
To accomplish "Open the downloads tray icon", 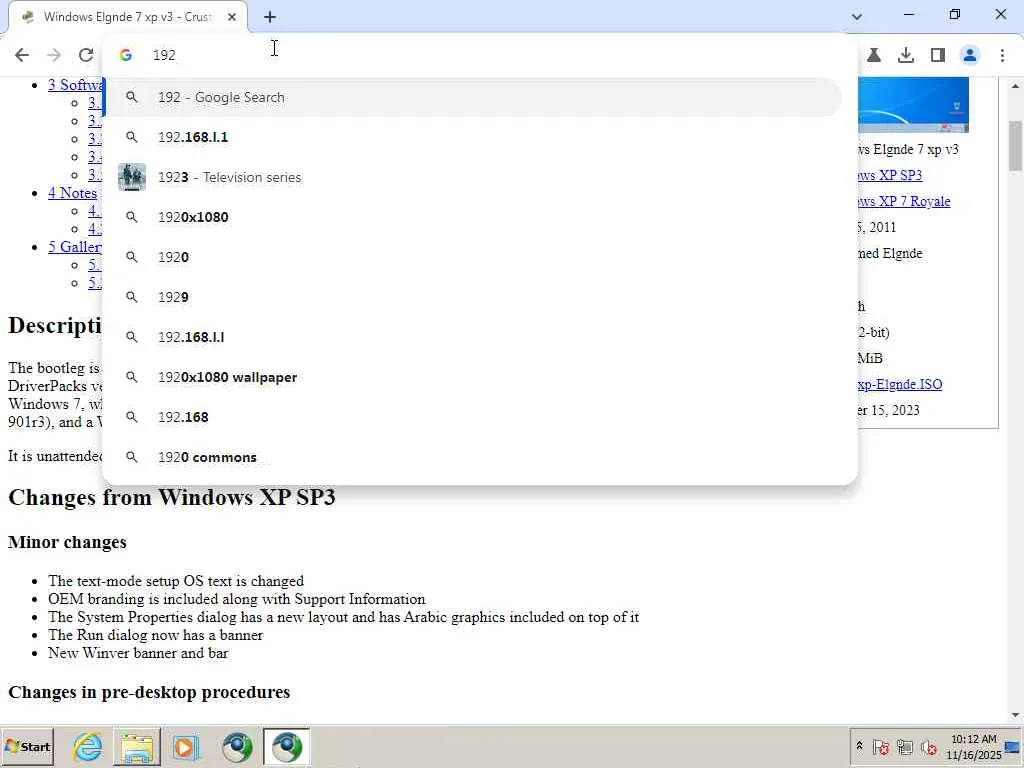I will click(906, 56).
